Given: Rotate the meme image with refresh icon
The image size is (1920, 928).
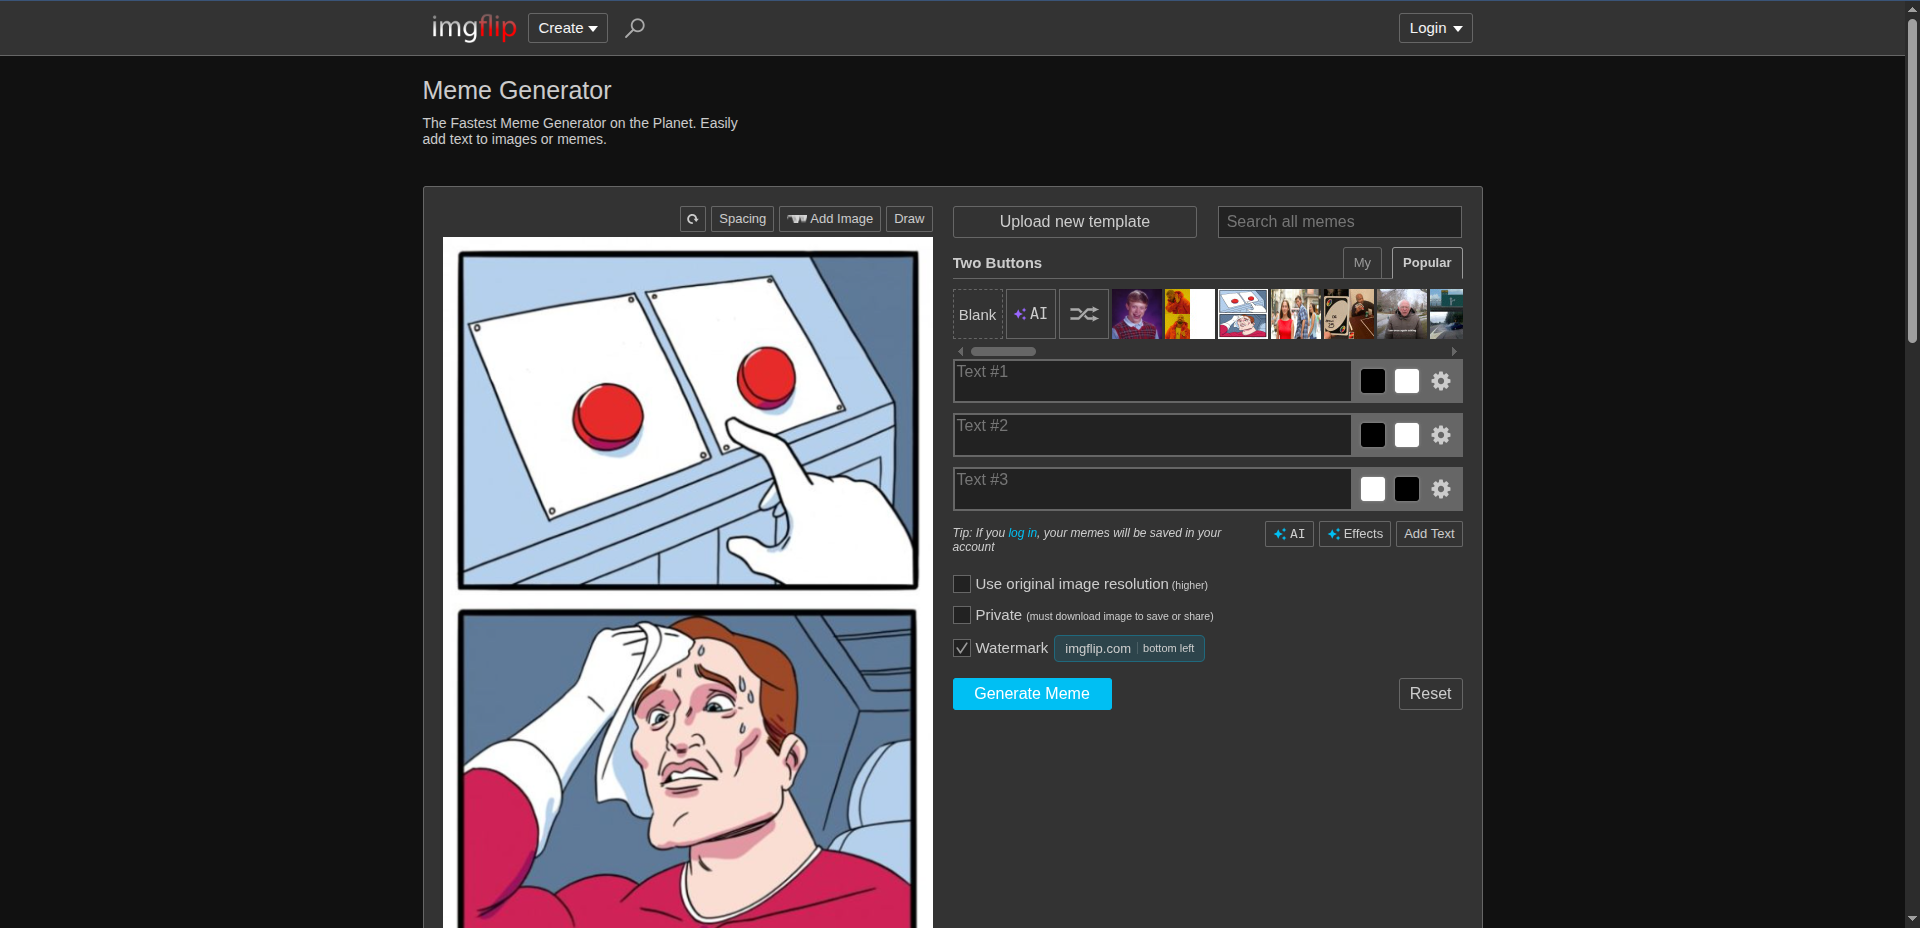Looking at the screenshot, I should [693, 219].
